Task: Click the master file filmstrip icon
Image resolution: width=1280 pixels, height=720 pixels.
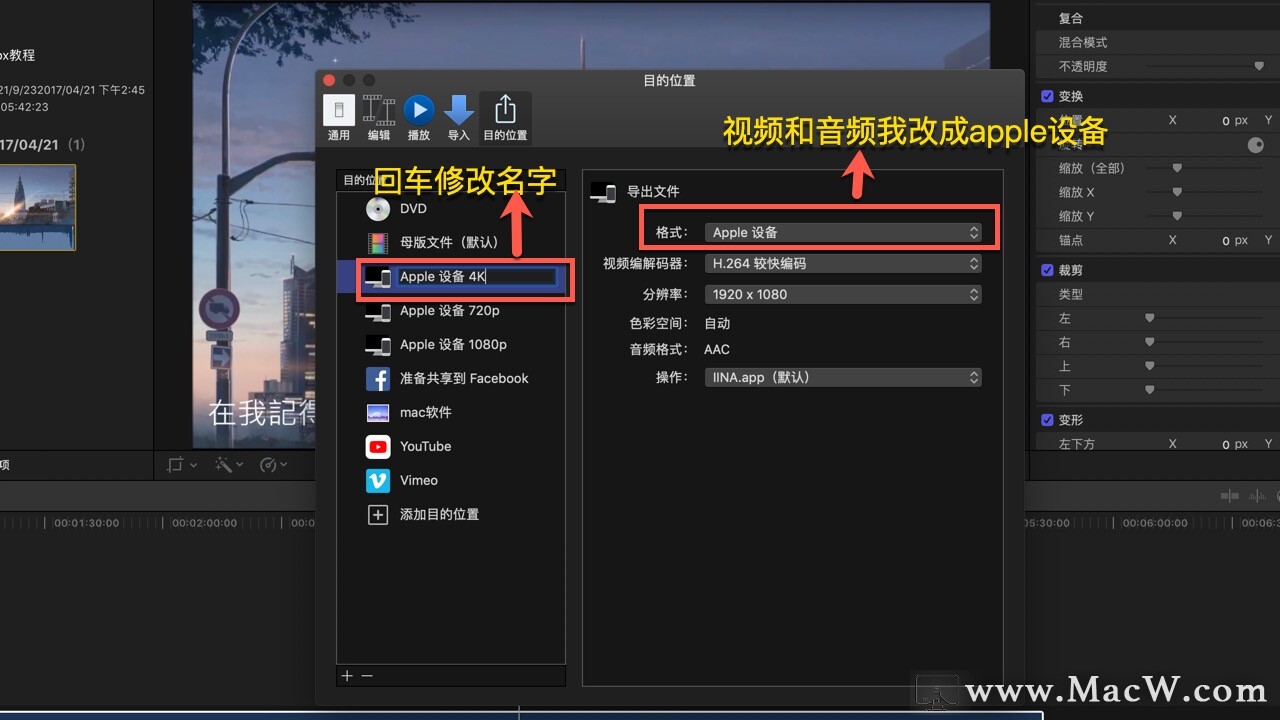Action: tap(378, 243)
